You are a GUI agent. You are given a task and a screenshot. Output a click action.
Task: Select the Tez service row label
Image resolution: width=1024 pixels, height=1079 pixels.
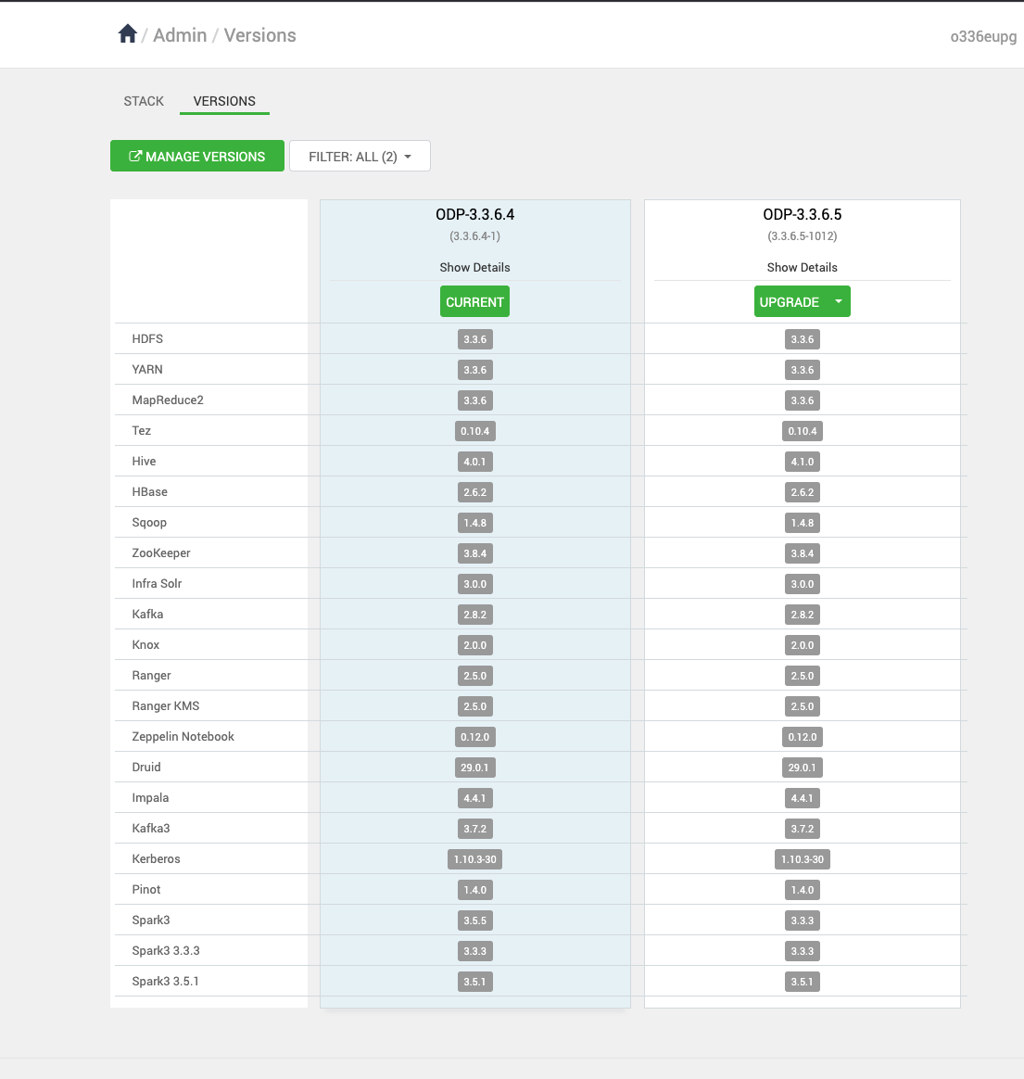pos(141,431)
